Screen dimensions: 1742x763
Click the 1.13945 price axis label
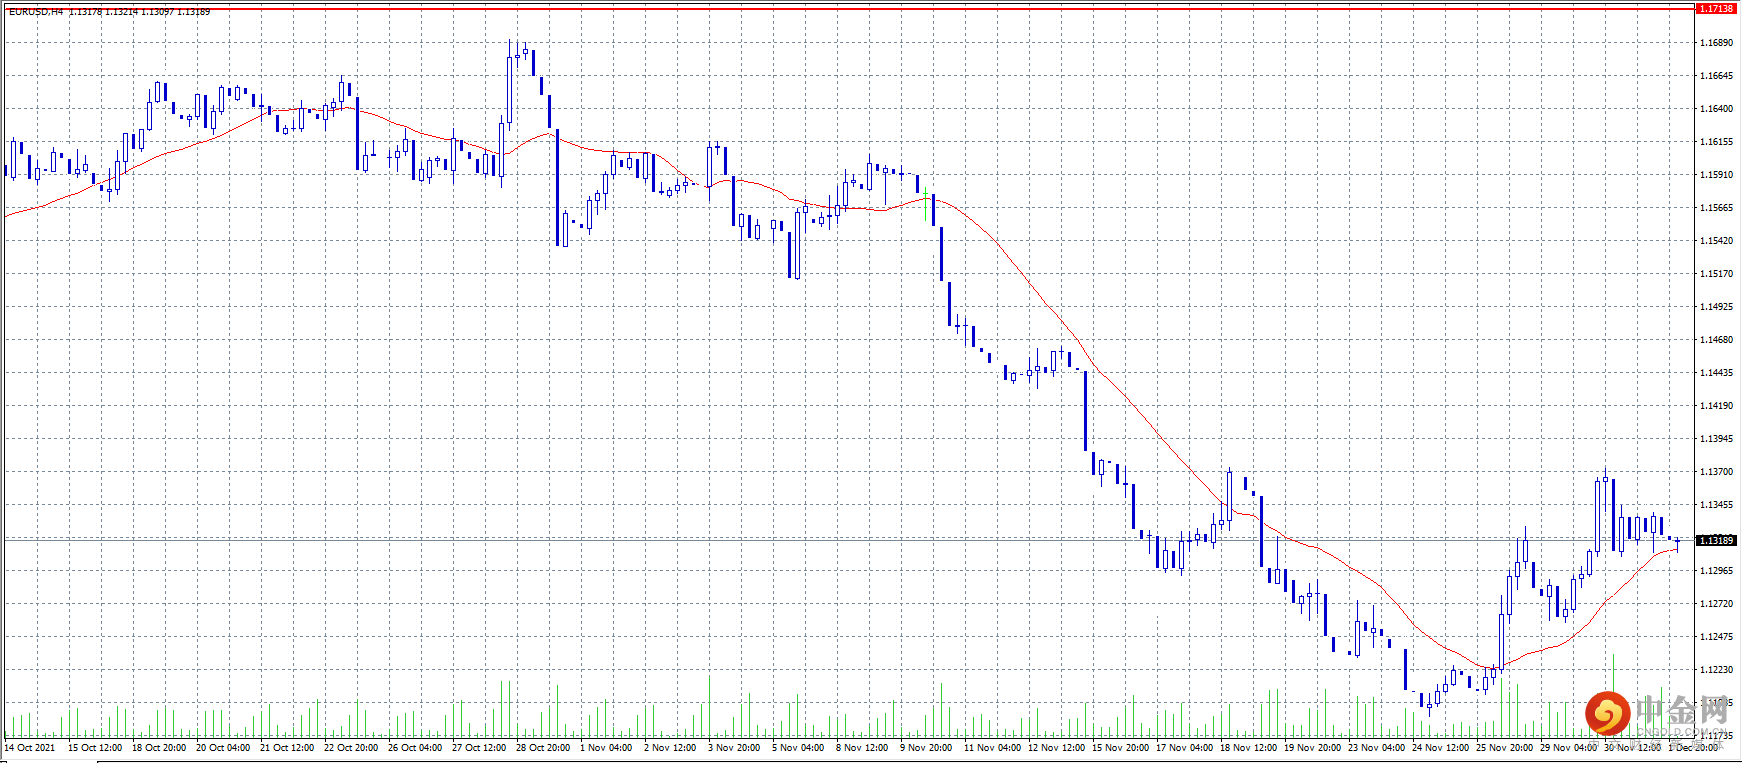[1716, 439]
